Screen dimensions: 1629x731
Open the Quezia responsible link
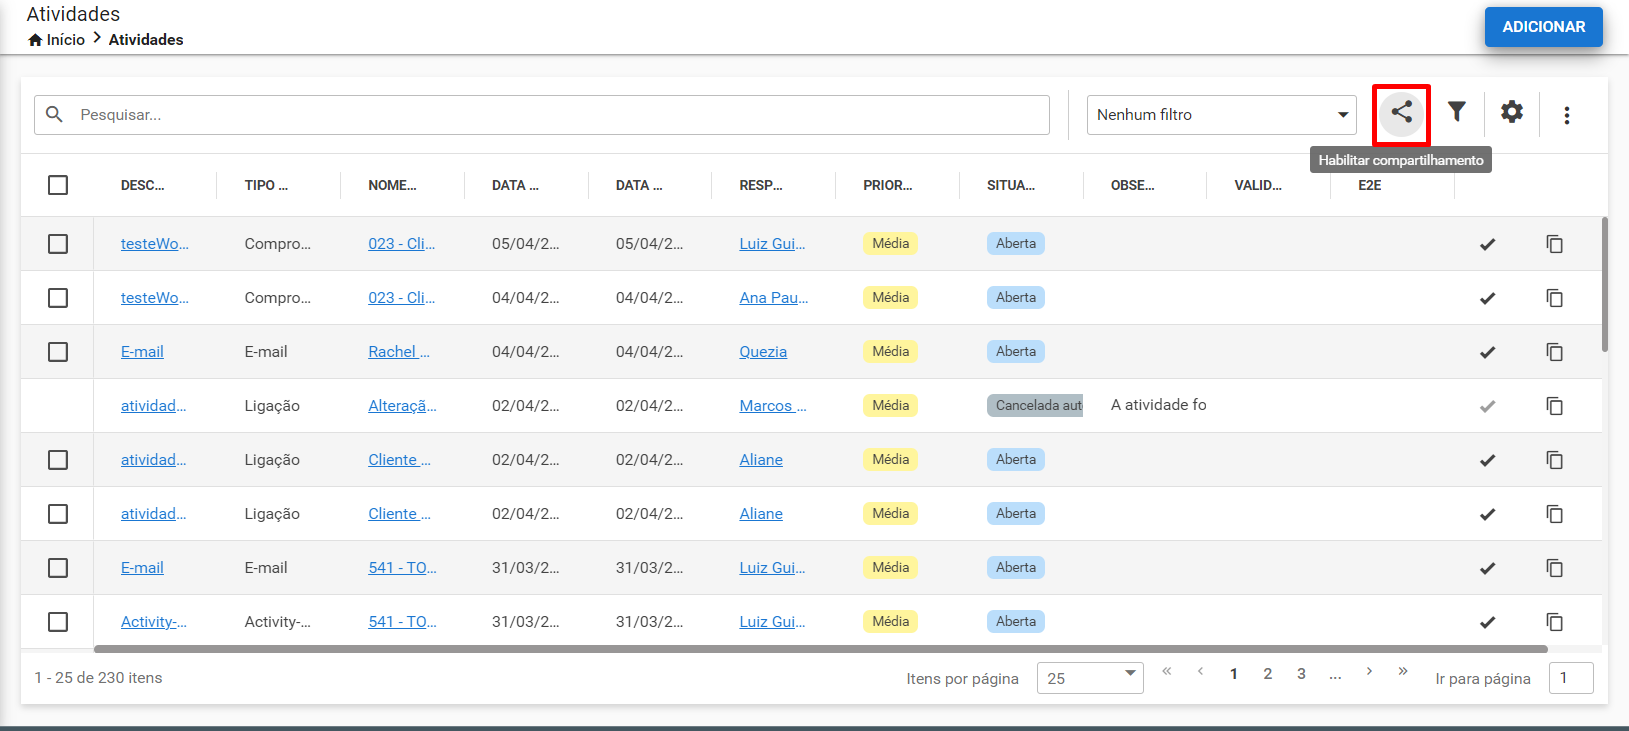(x=763, y=352)
